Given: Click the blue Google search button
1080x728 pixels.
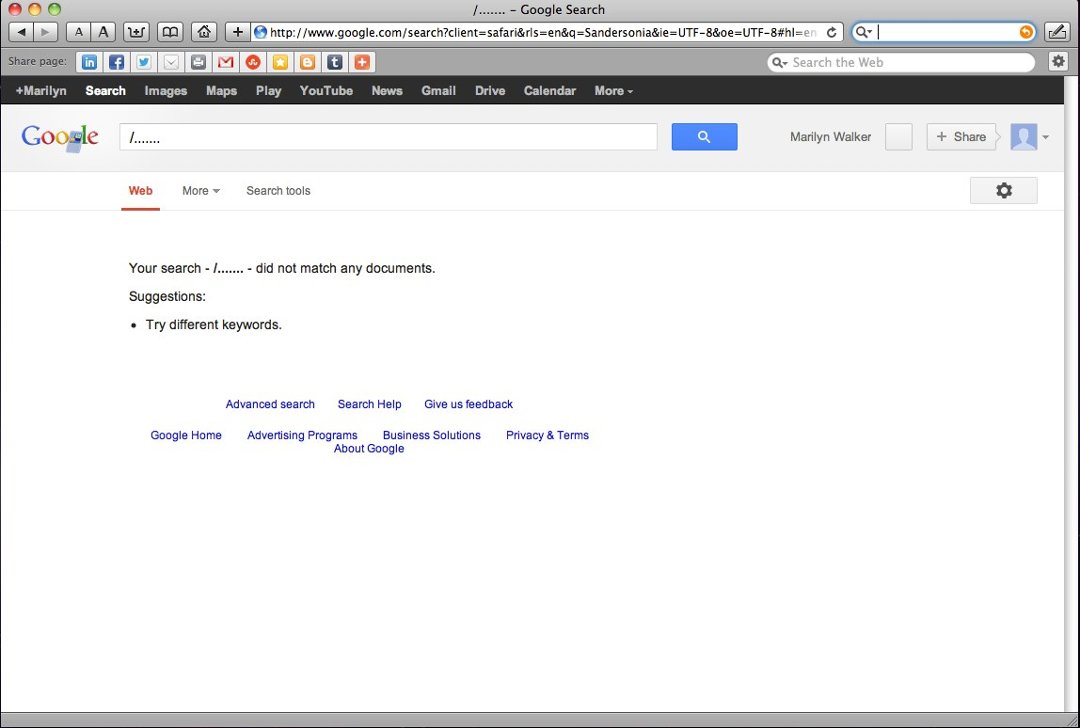Looking at the screenshot, I should pos(704,136).
